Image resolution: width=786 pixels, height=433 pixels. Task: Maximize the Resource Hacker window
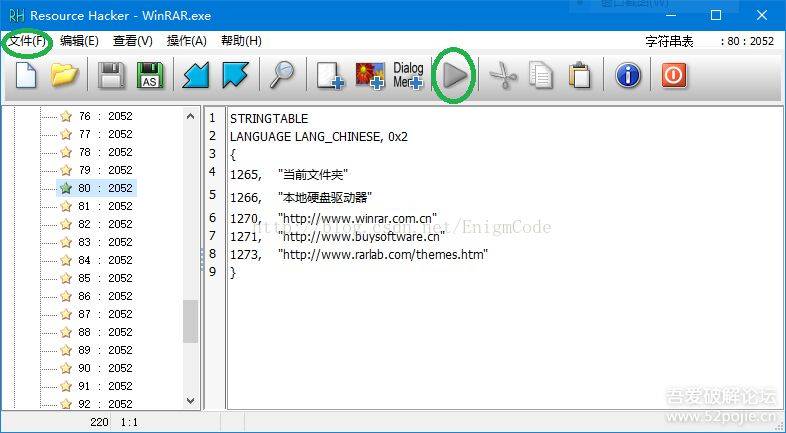(716, 16)
